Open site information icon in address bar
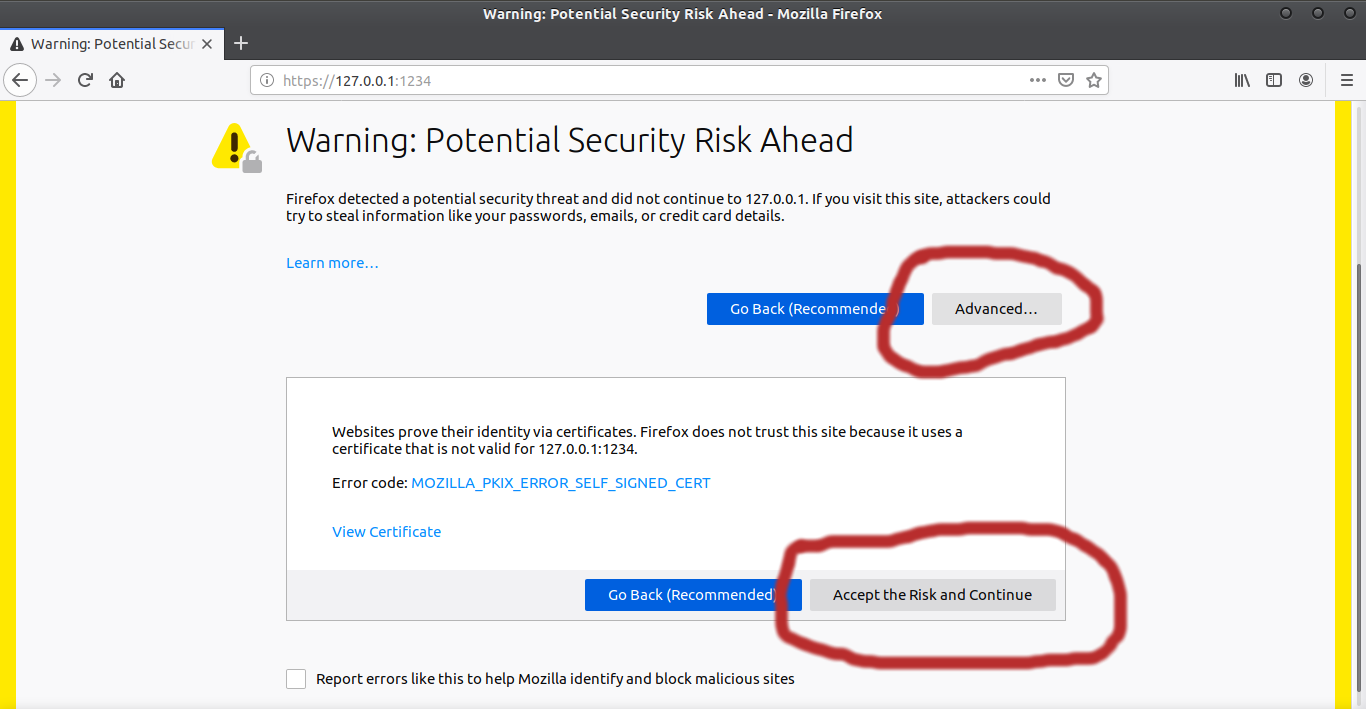The height and width of the screenshot is (709, 1366). coord(267,80)
